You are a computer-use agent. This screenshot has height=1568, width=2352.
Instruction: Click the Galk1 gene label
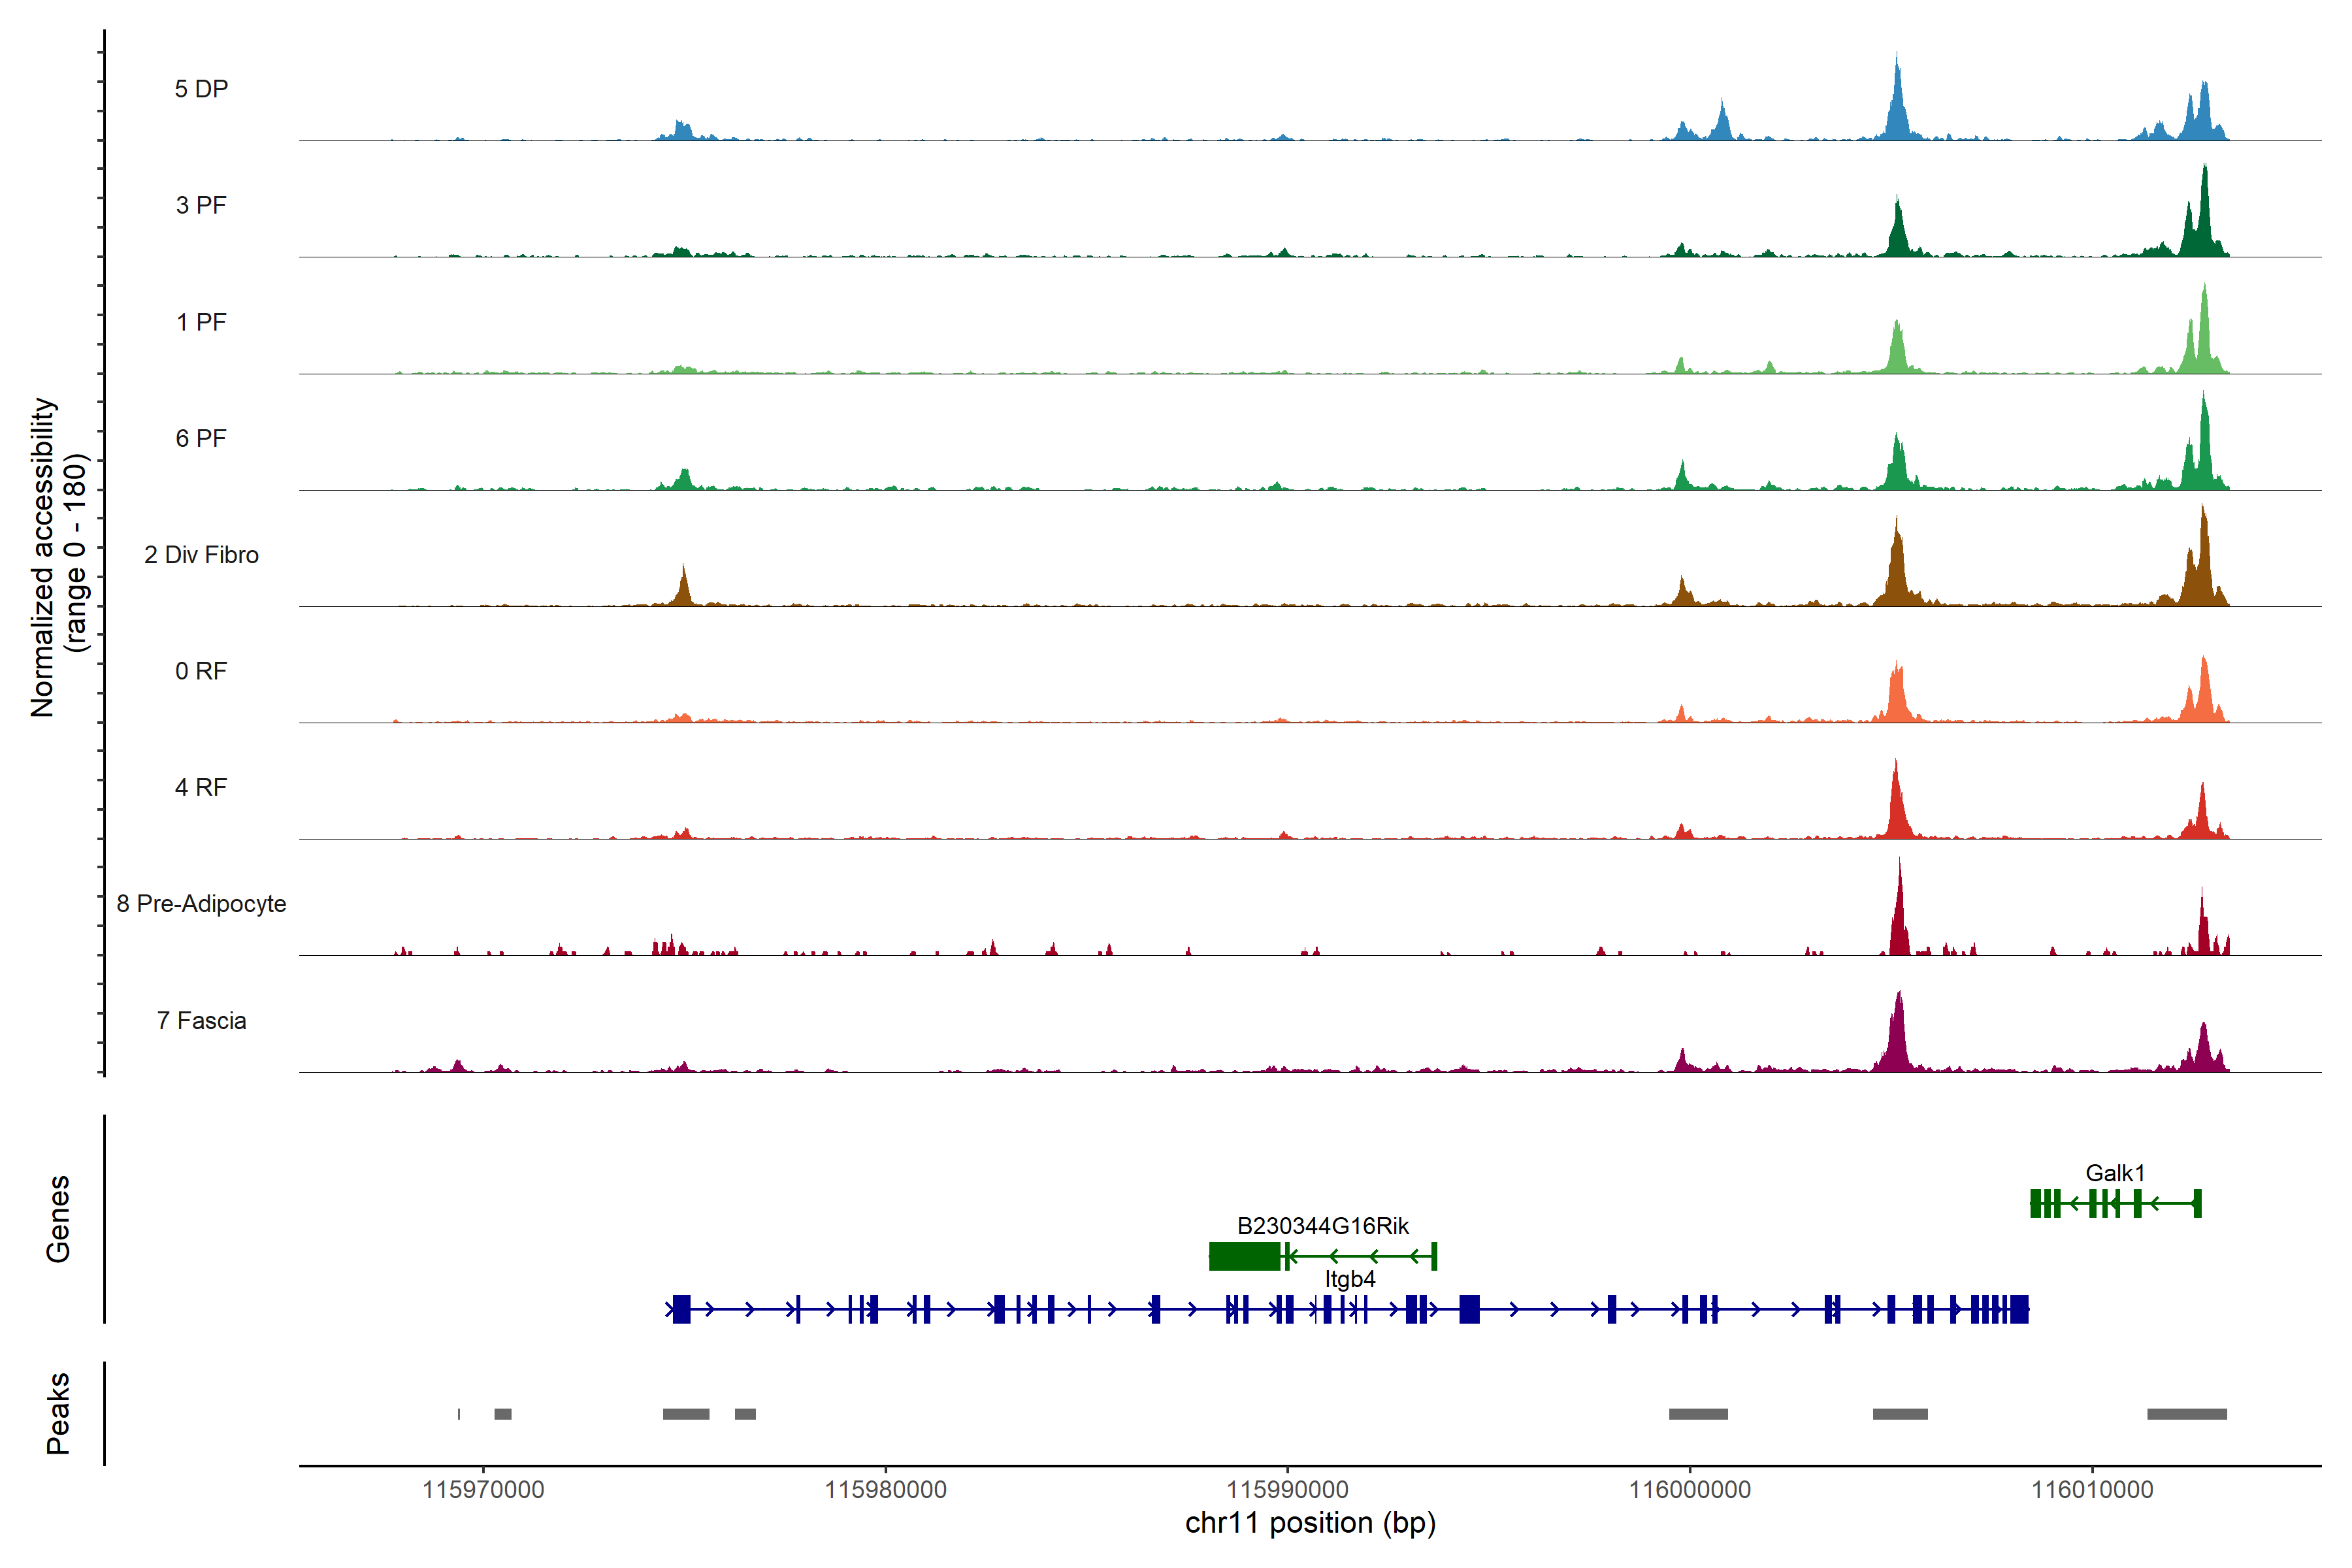[x=2114, y=1173]
